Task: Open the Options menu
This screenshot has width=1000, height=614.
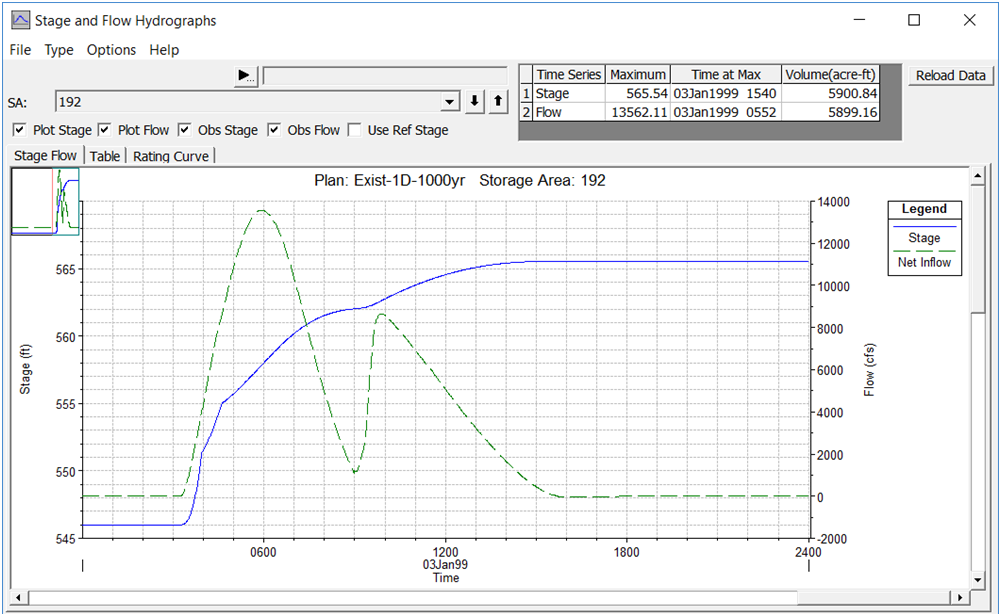Action: coord(111,50)
